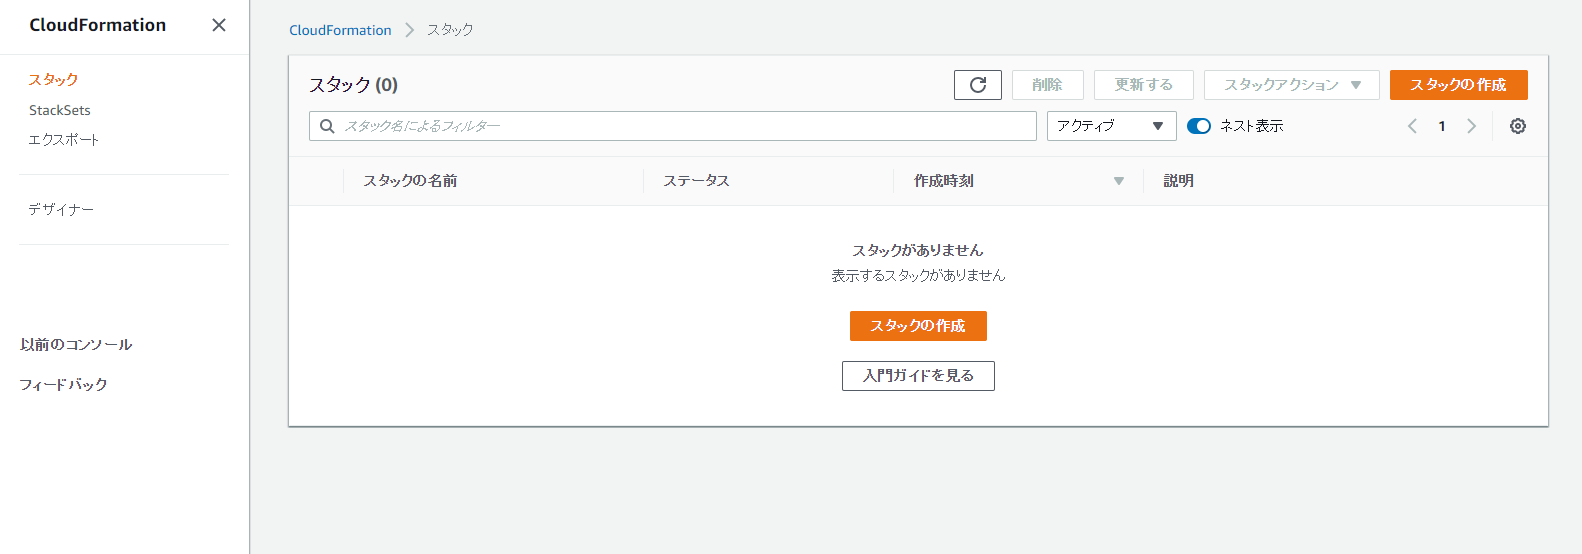The width and height of the screenshot is (1582, 554).
Task: Go to next page arrow
Action: coord(1471,126)
